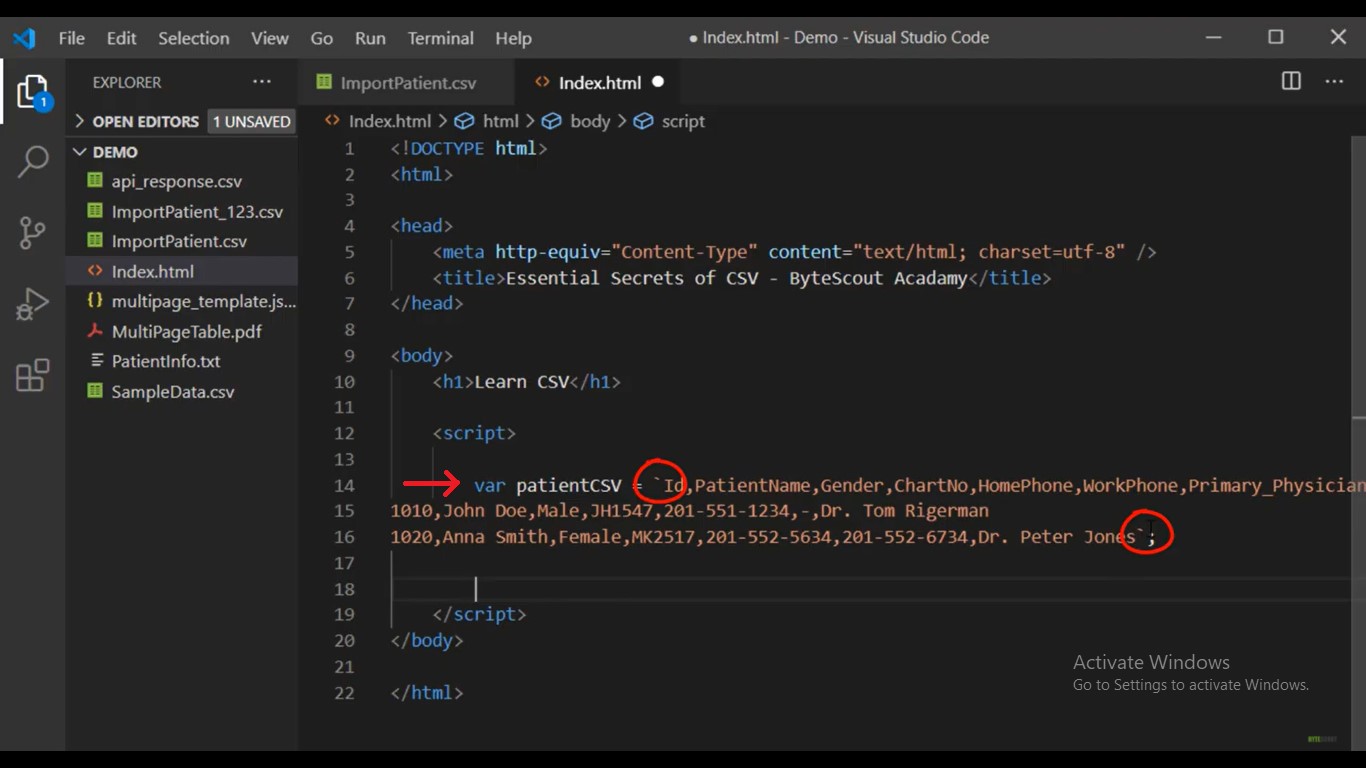Click the EXPLORER panel title
The image size is (1366, 768).
point(127,82)
